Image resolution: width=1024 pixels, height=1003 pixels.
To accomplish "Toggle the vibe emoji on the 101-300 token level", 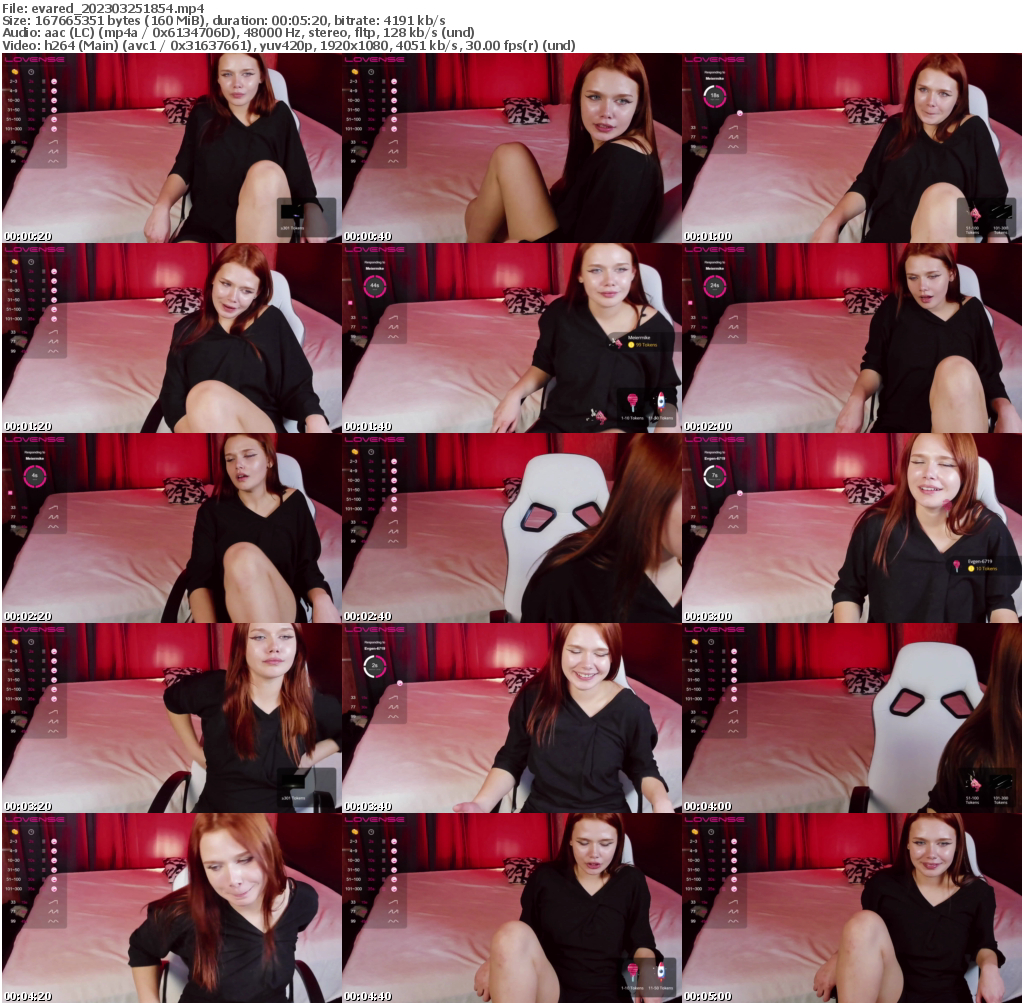I will pos(54,128).
